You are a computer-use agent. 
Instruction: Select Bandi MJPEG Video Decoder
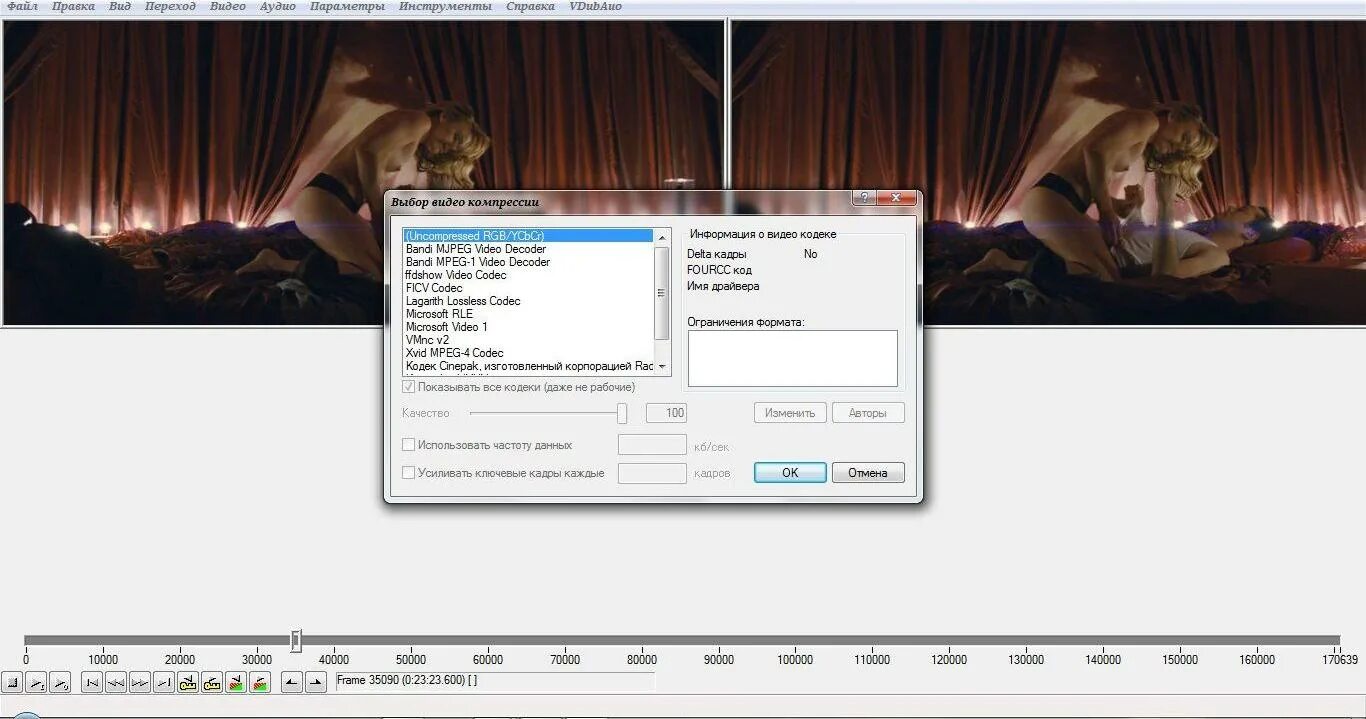click(528, 249)
